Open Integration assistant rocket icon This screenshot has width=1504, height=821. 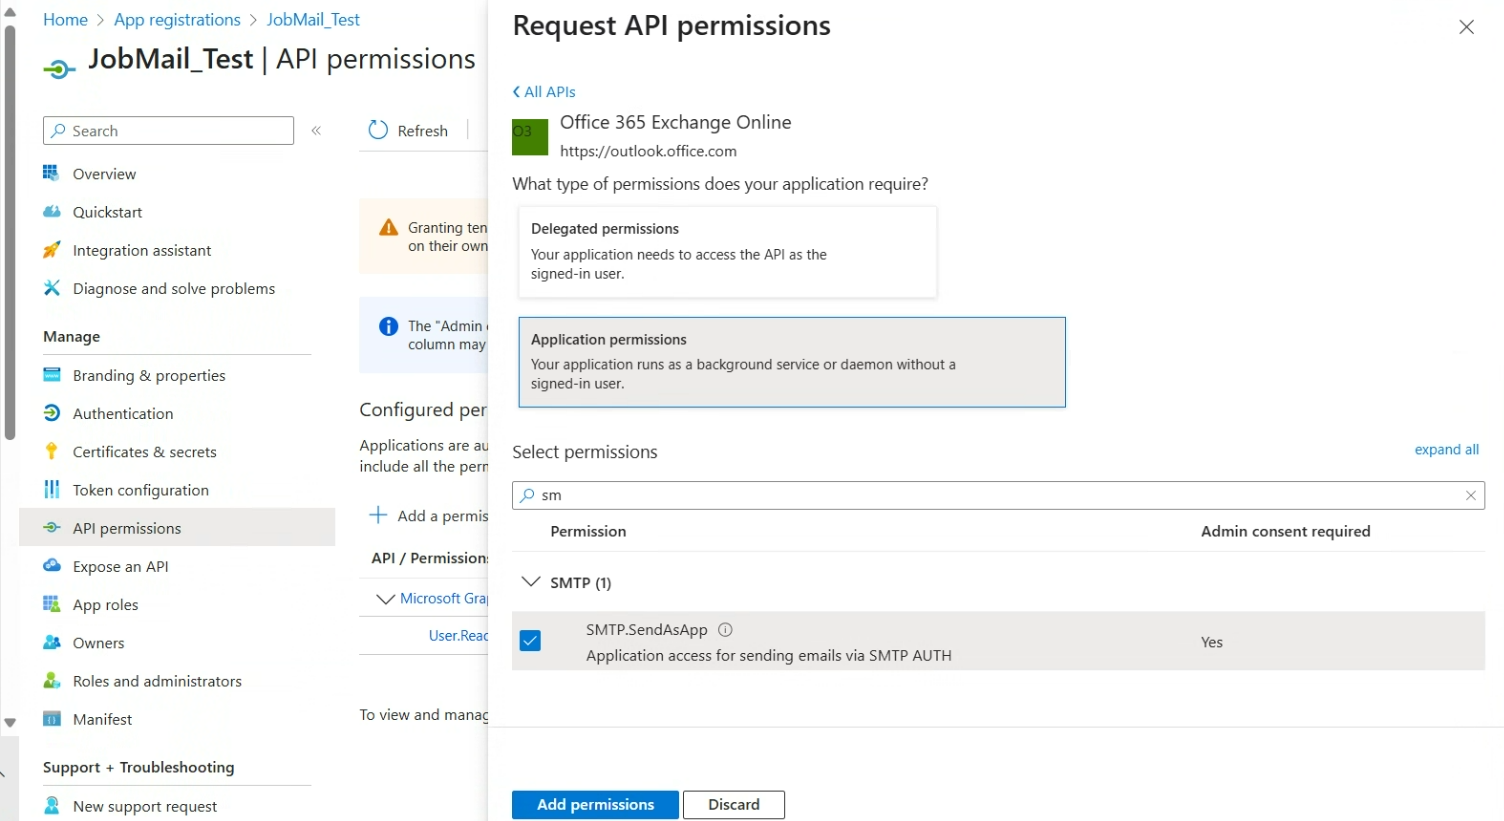click(52, 250)
